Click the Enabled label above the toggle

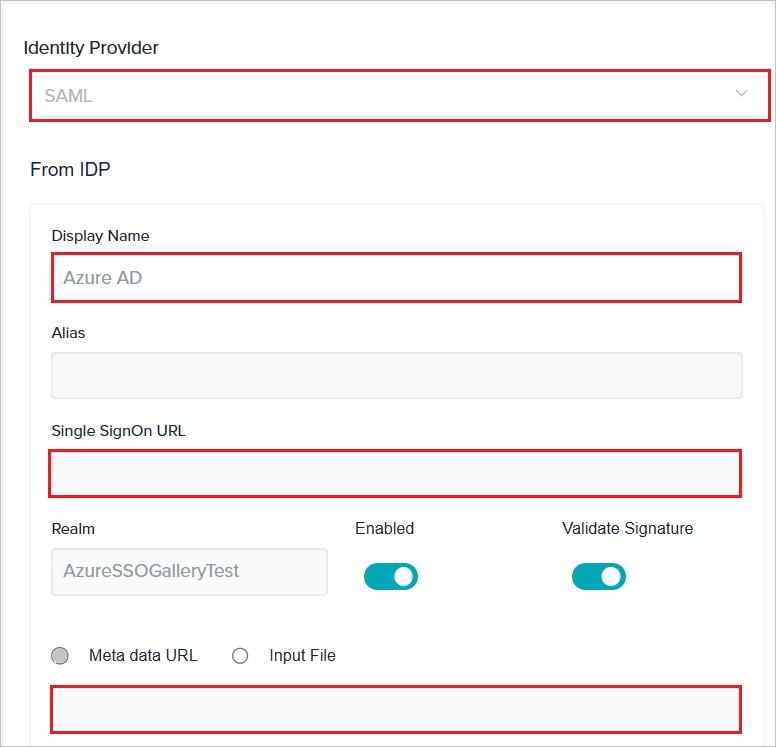point(385,528)
